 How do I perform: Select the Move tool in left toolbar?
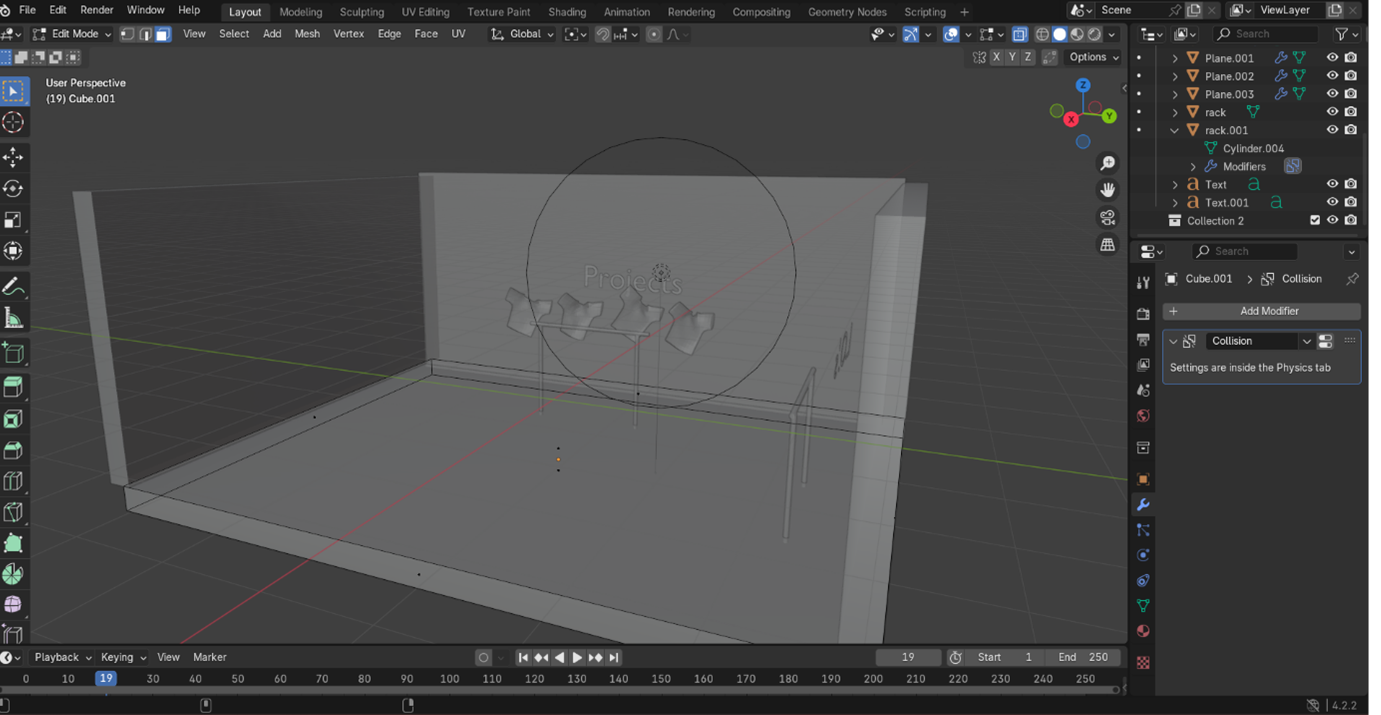tap(13, 157)
